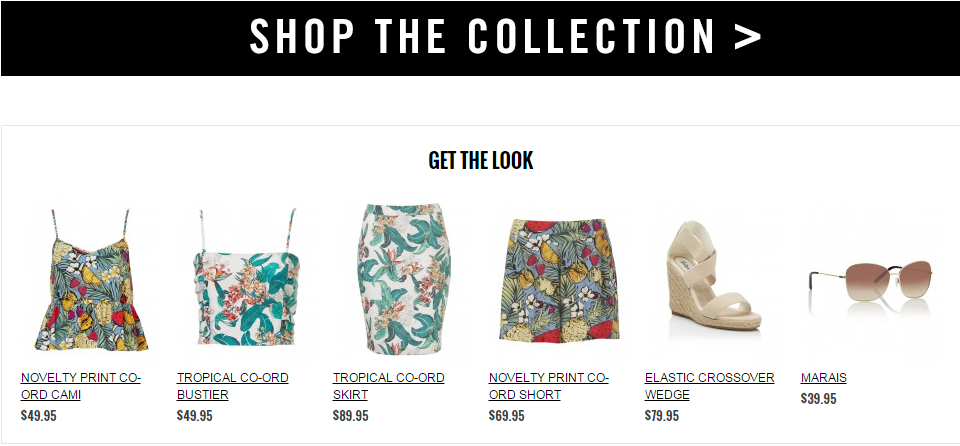Go to Novelty Print Co-ord Short link
The image size is (960, 446).
point(549,386)
